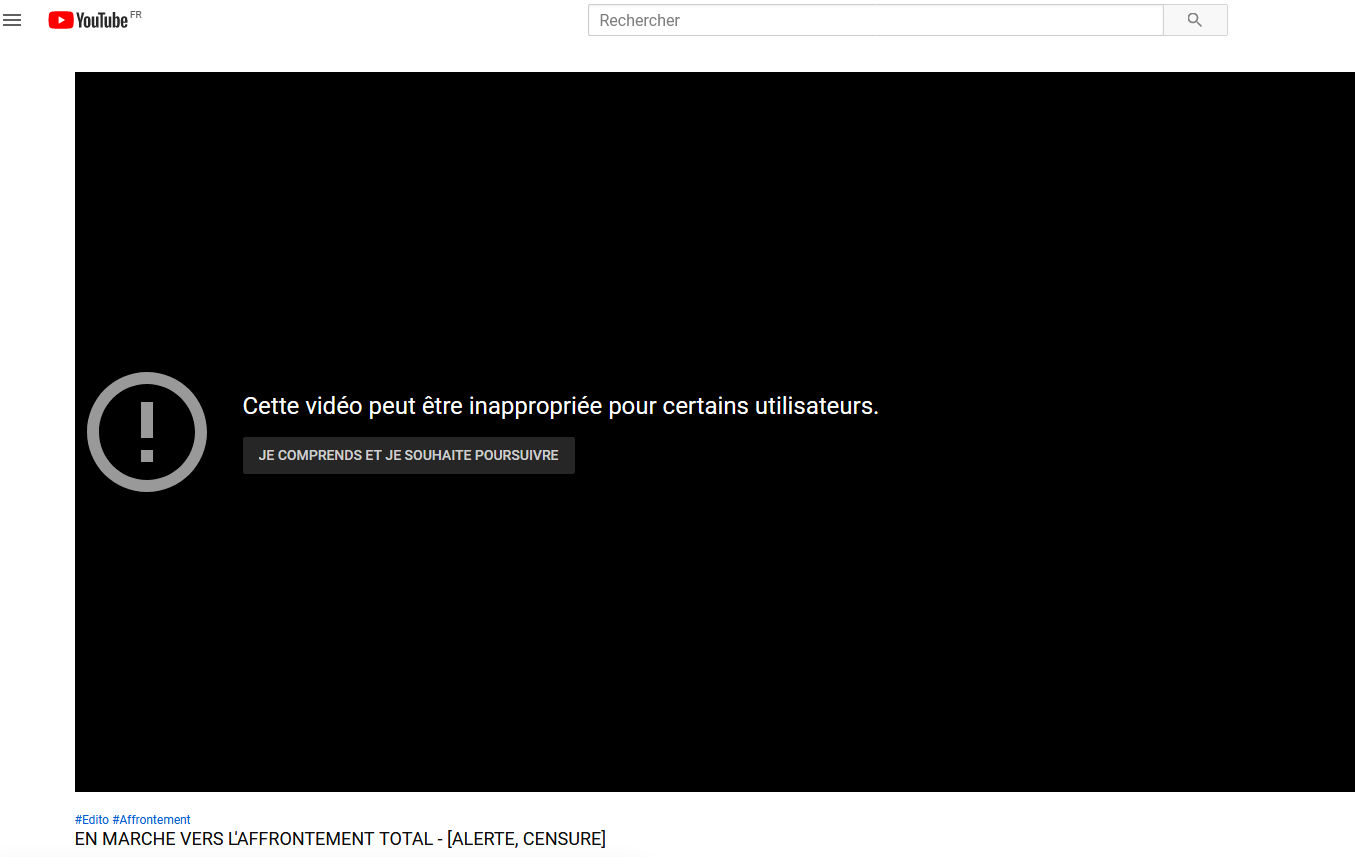Focus the Rechercher search field
Image resolution: width=1371 pixels, height=857 pixels.
click(x=875, y=20)
